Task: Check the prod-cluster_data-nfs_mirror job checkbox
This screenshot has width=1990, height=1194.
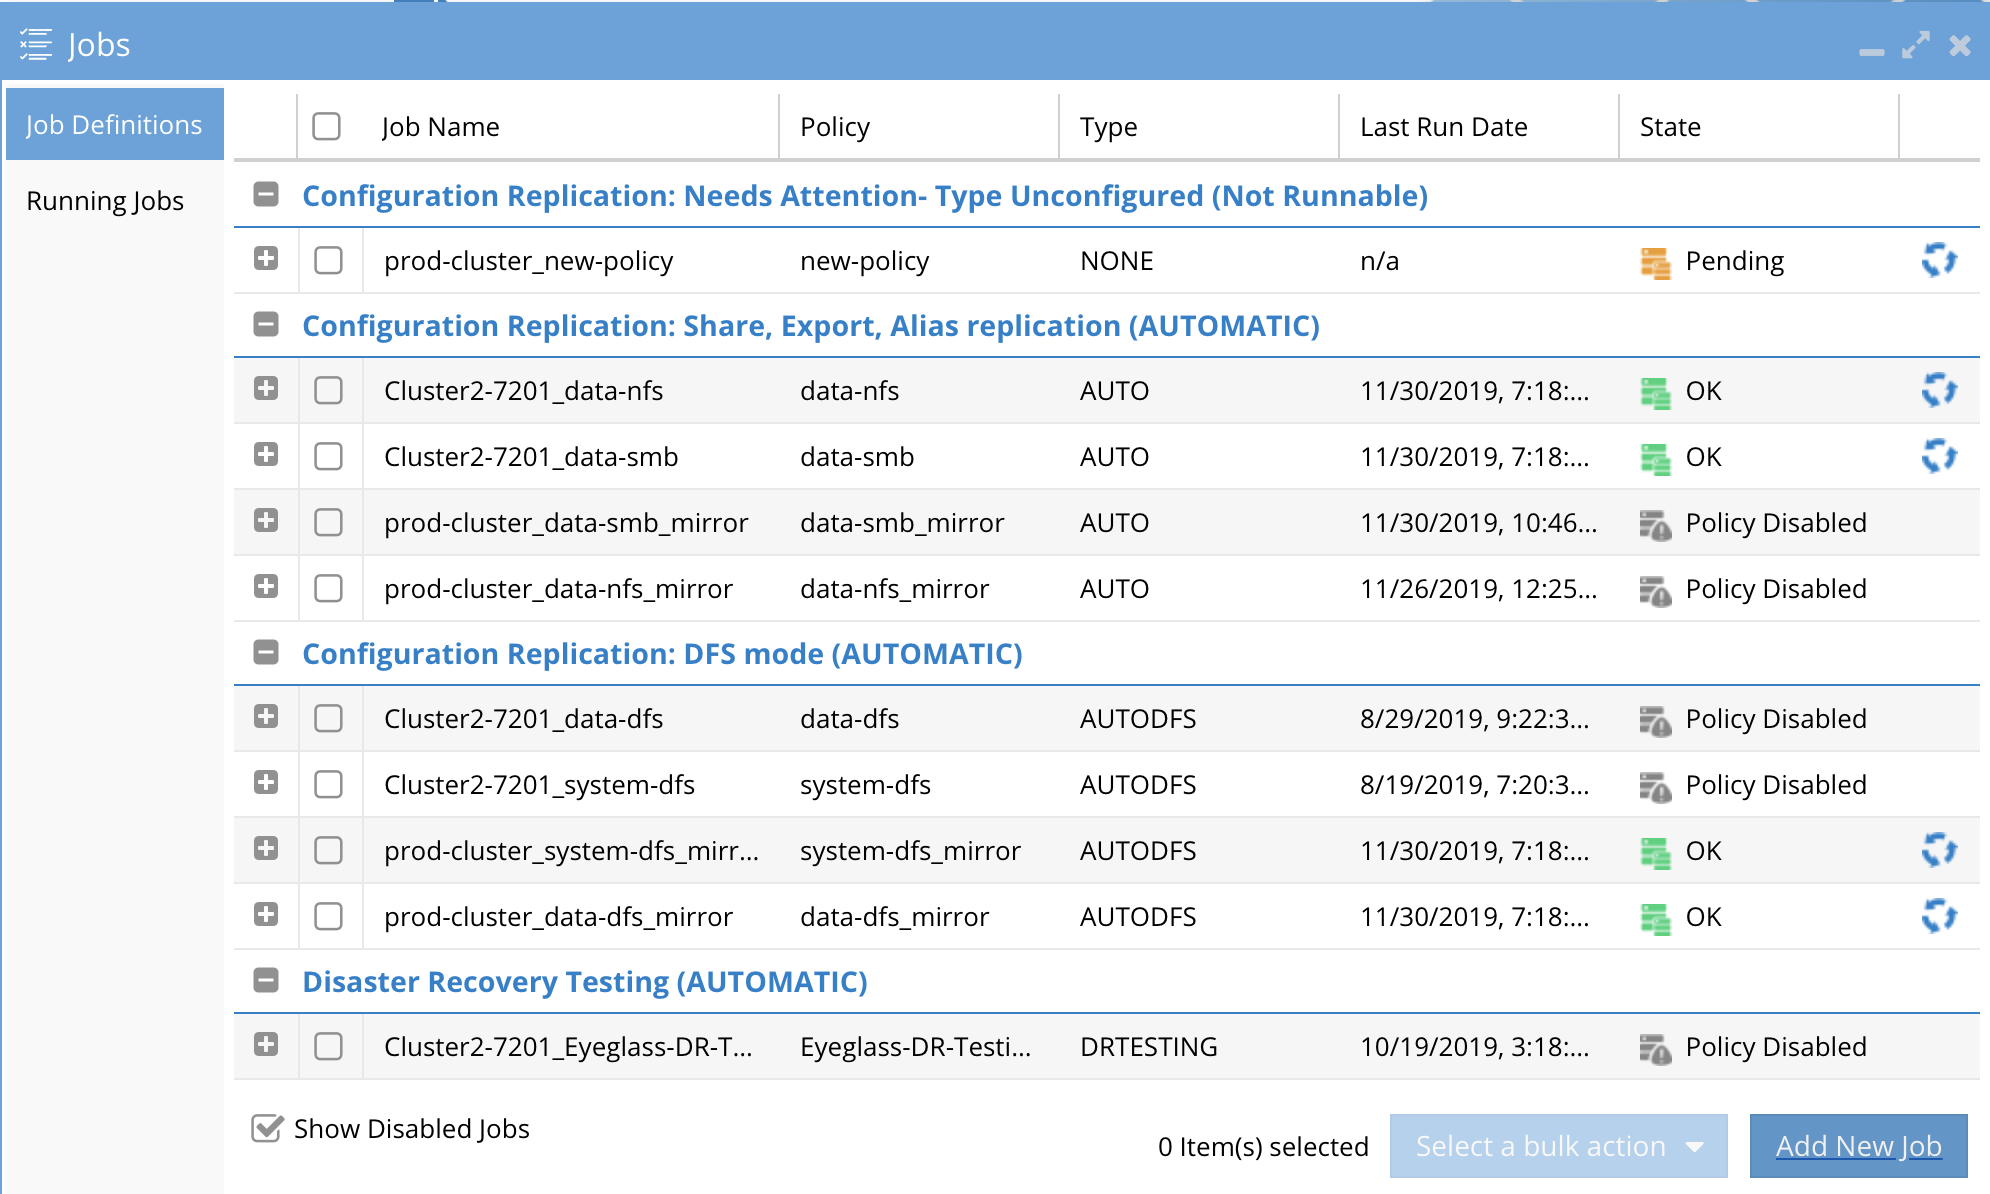Action: [328, 588]
